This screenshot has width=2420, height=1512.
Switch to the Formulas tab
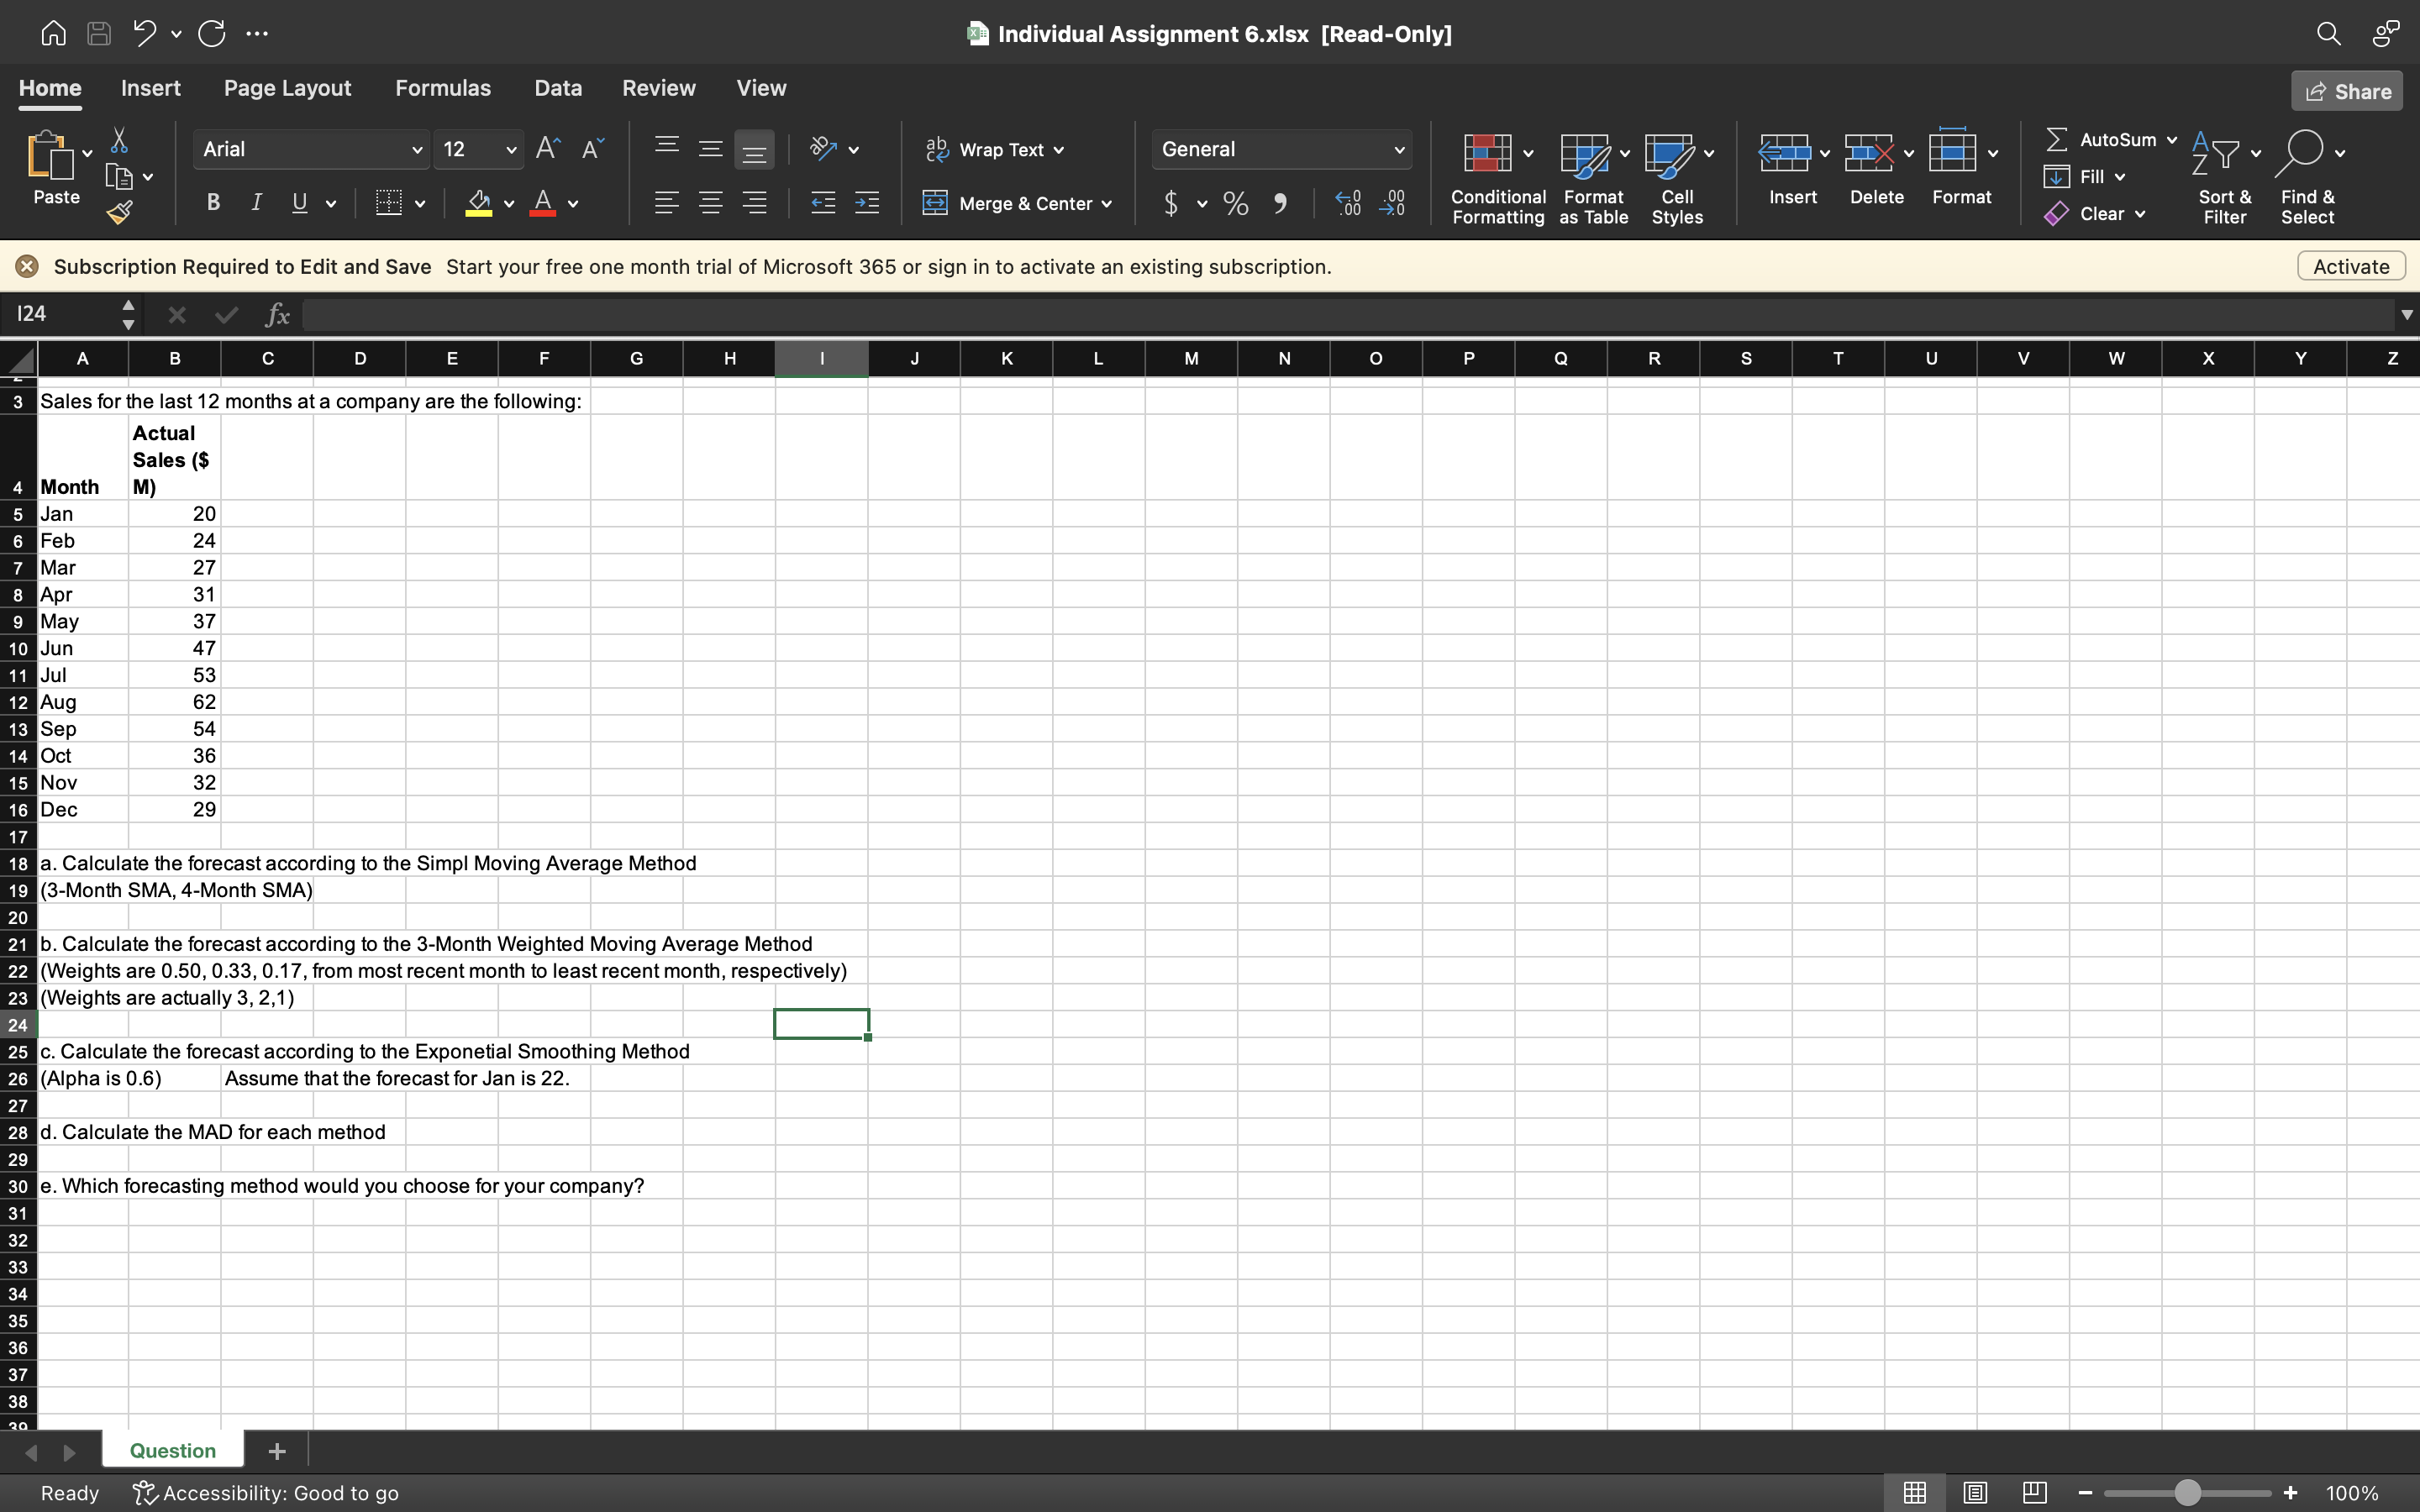click(x=443, y=88)
